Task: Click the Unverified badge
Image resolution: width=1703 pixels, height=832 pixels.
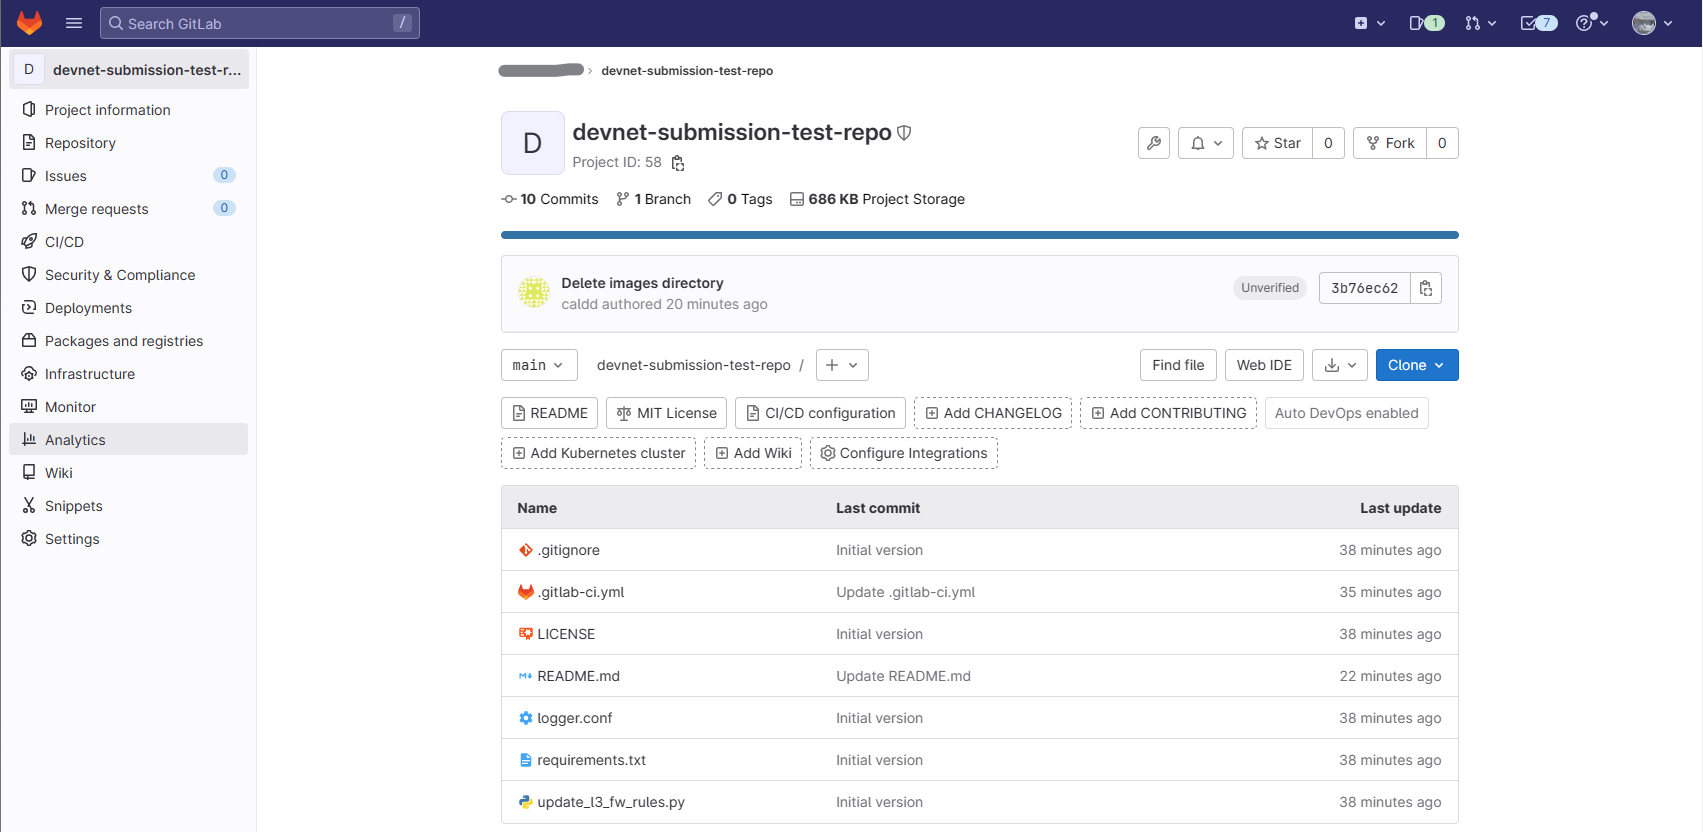Action: (x=1270, y=288)
